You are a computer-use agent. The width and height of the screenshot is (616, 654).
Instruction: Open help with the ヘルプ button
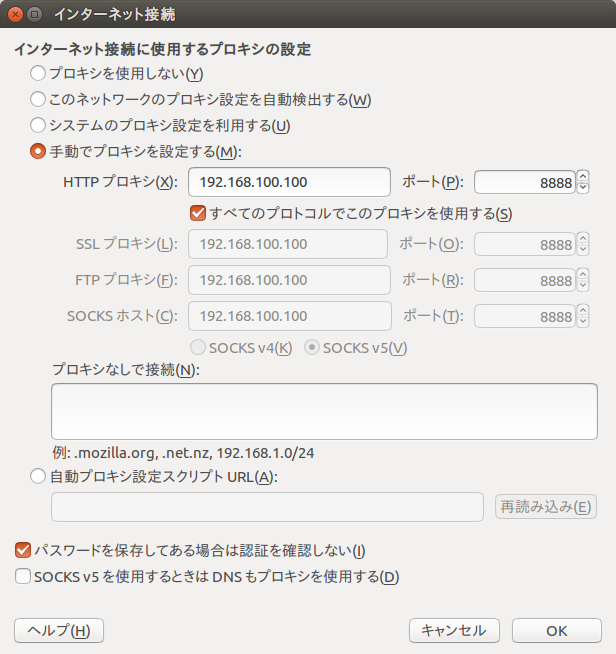(59, 630)
